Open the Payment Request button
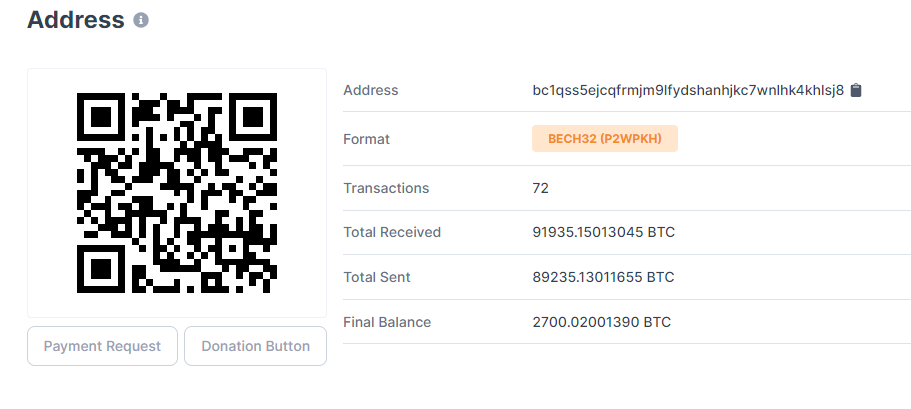911x409 pixels. coord(102,346)
